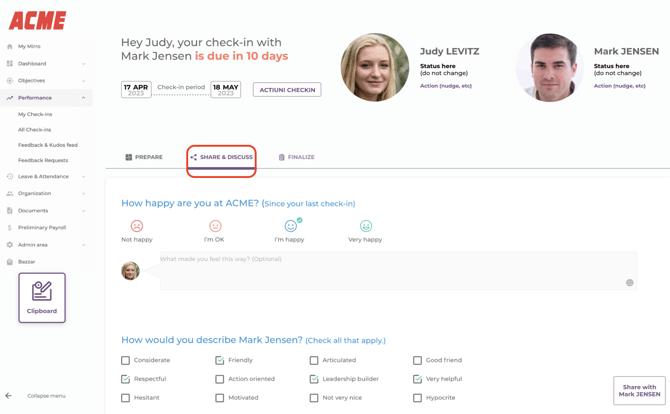Screen dimensions: 670x414
Task: Click the Organization people icon
Action: click(9, 193)
